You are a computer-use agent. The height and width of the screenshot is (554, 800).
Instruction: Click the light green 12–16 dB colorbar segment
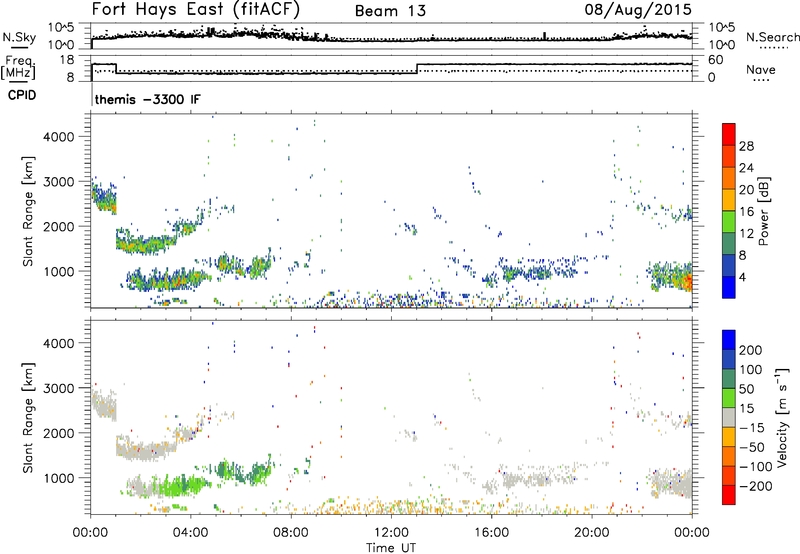729,221
